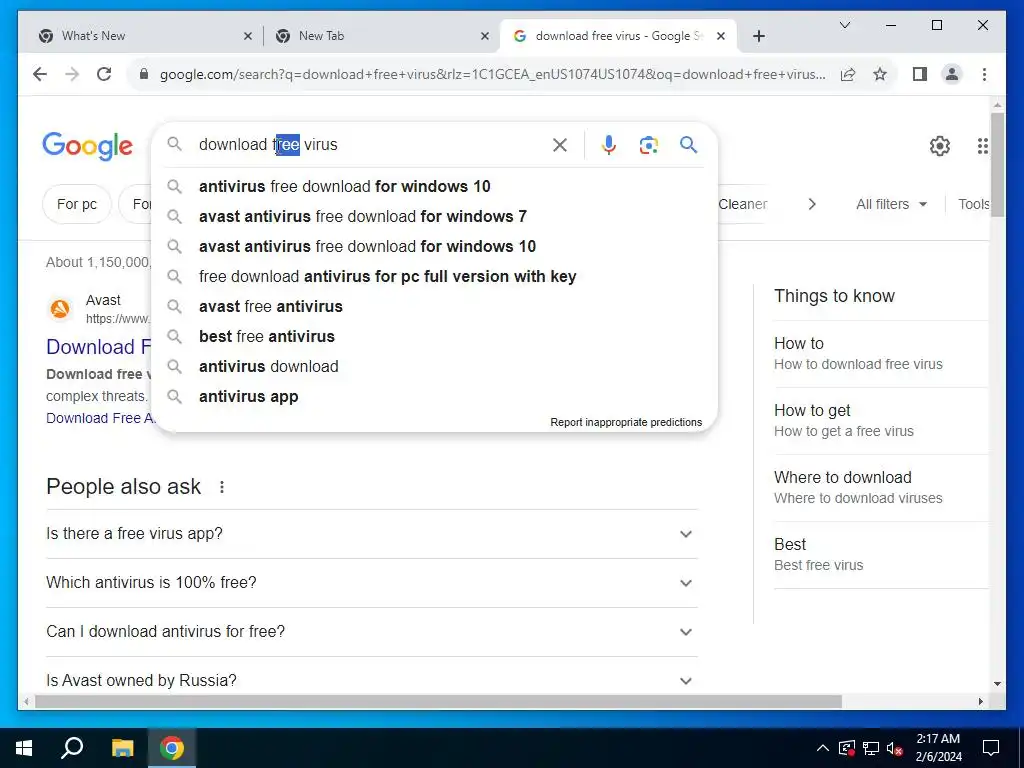Submit search with blue magnifier icon
Viewport: 1024px width, 768px height.
688,144
